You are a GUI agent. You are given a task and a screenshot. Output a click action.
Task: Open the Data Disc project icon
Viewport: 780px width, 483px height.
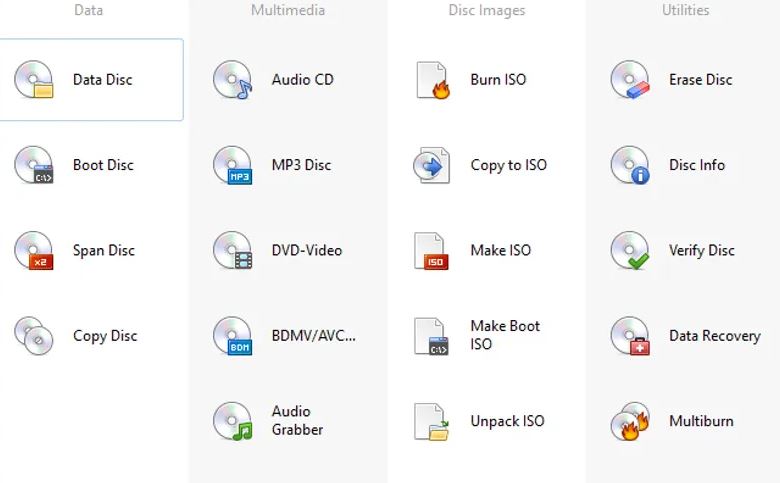(34, 80)
